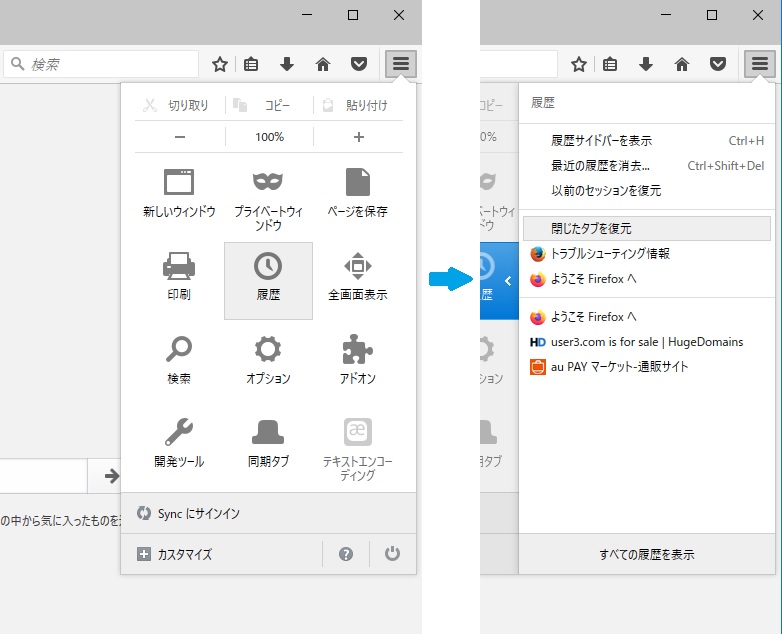This screenshot has width=782, height=634.
Task: Choose 最近の履歴を消去 from history menu
Action: [x=600, y=166]
